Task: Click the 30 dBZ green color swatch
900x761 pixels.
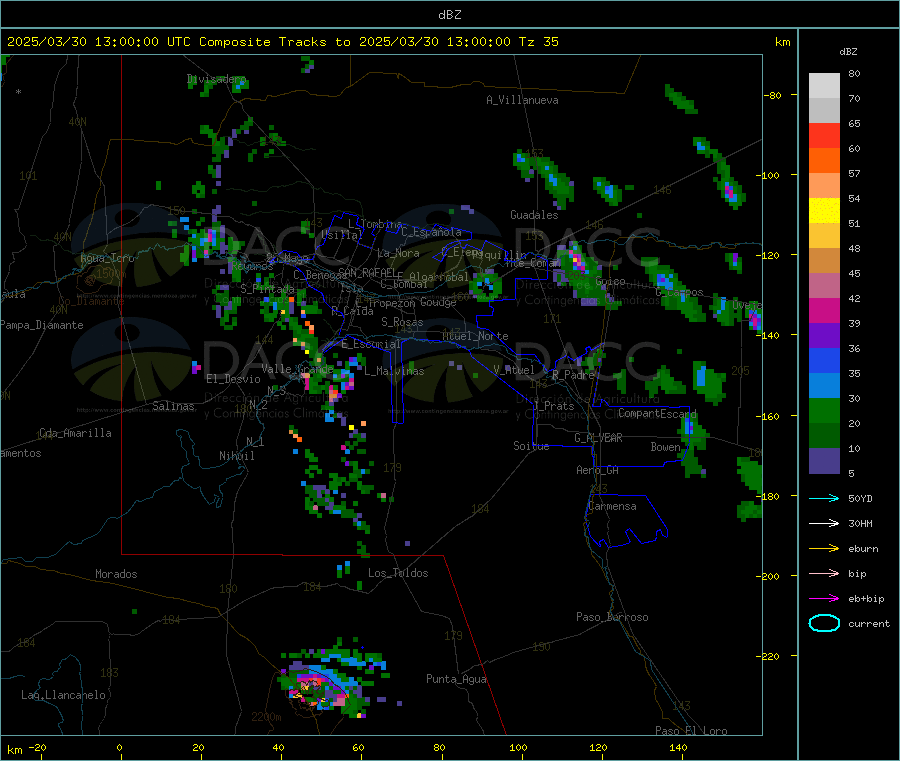Action: pos(824,410)
